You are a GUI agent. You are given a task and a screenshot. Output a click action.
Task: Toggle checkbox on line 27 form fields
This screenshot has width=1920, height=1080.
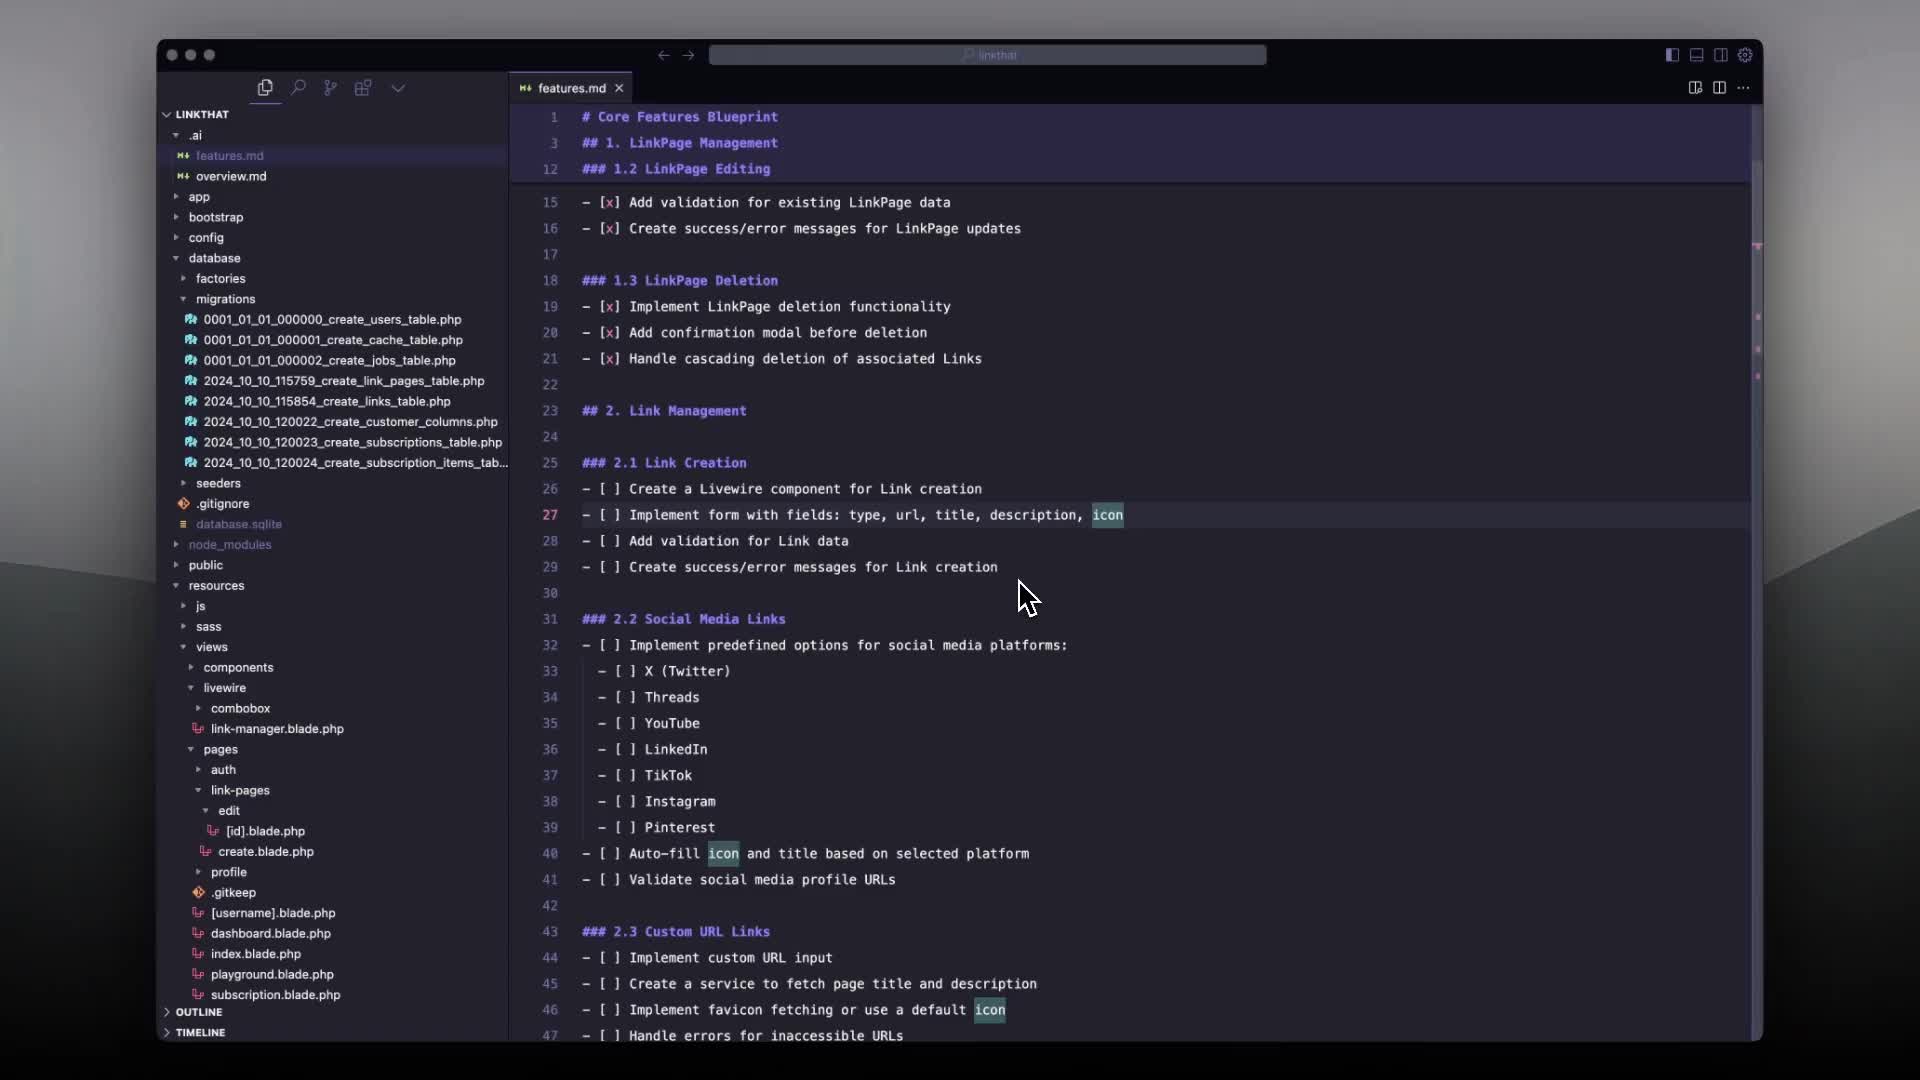(609, 514)
